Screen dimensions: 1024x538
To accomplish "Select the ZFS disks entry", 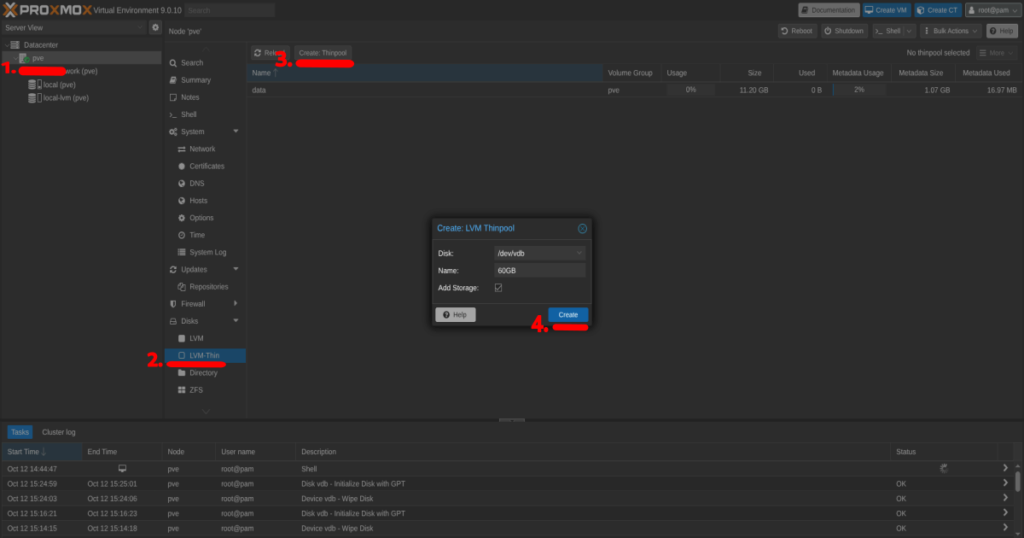I will [x=196, y=390].
